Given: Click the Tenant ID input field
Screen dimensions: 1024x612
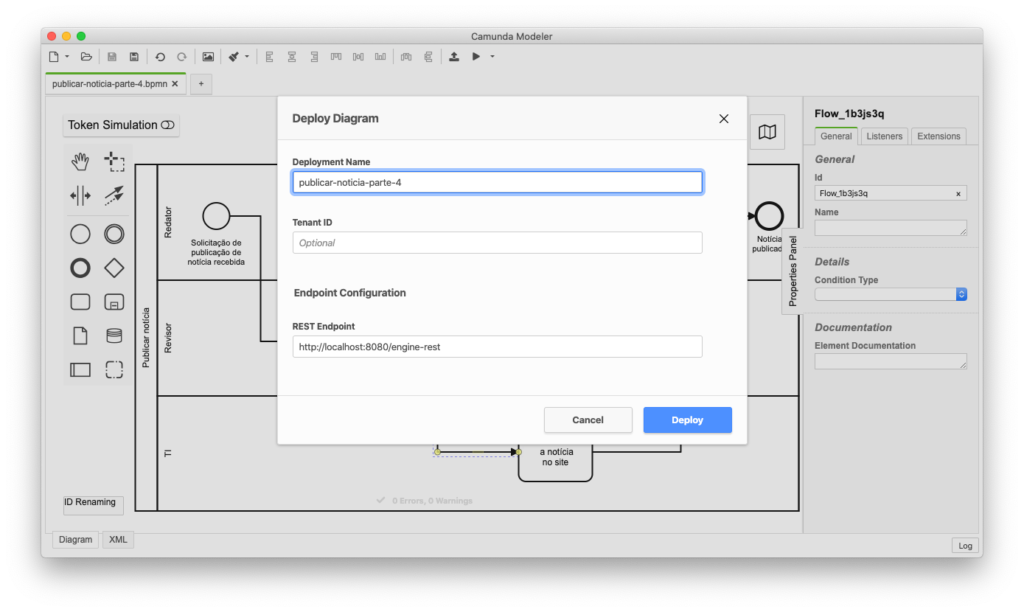Looking at the screenshot, I should click(x=497, y=242).
